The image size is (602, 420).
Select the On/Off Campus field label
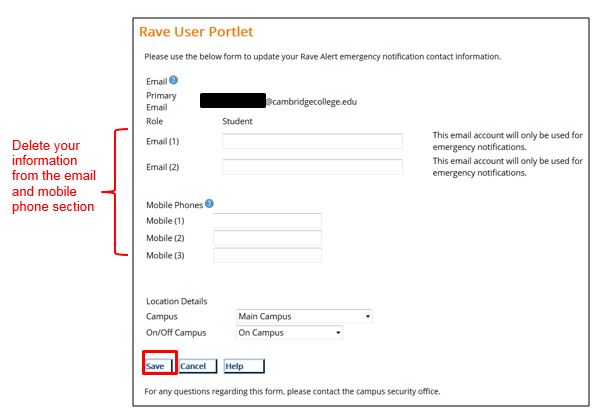tap(176, 332)
